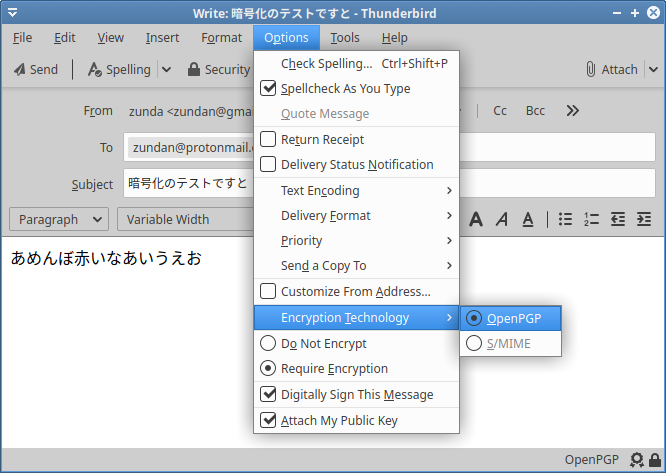Insert a numbered list
Screen dimensions: 666x473
(x=591, y=219)
